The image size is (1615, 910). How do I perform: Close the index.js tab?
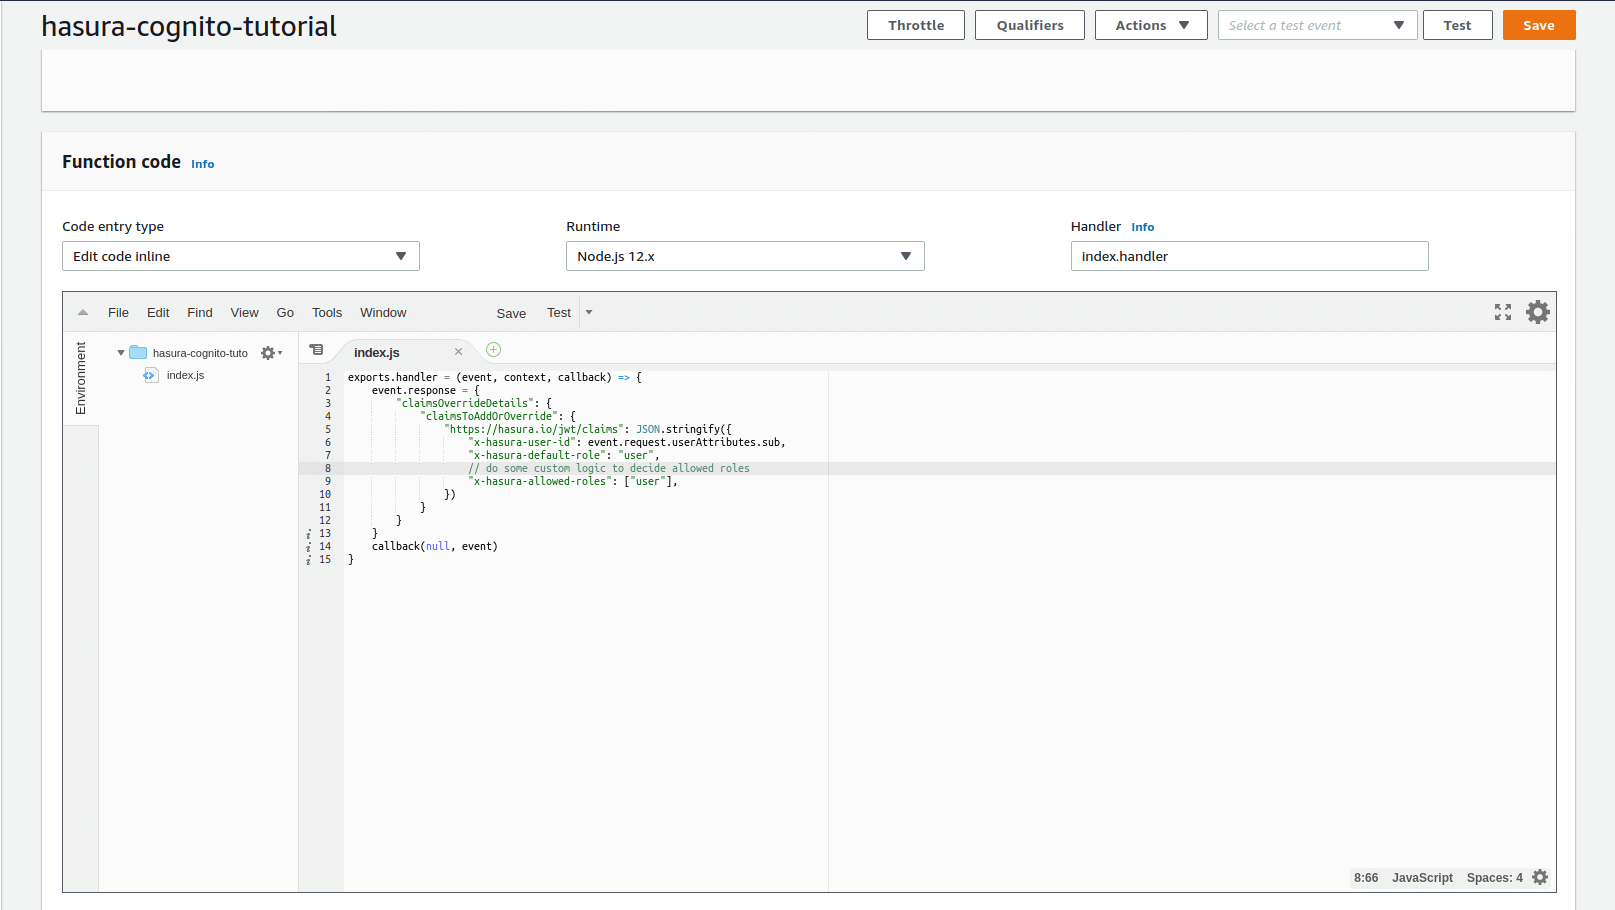pyautogui.click(x=458, y=352)
